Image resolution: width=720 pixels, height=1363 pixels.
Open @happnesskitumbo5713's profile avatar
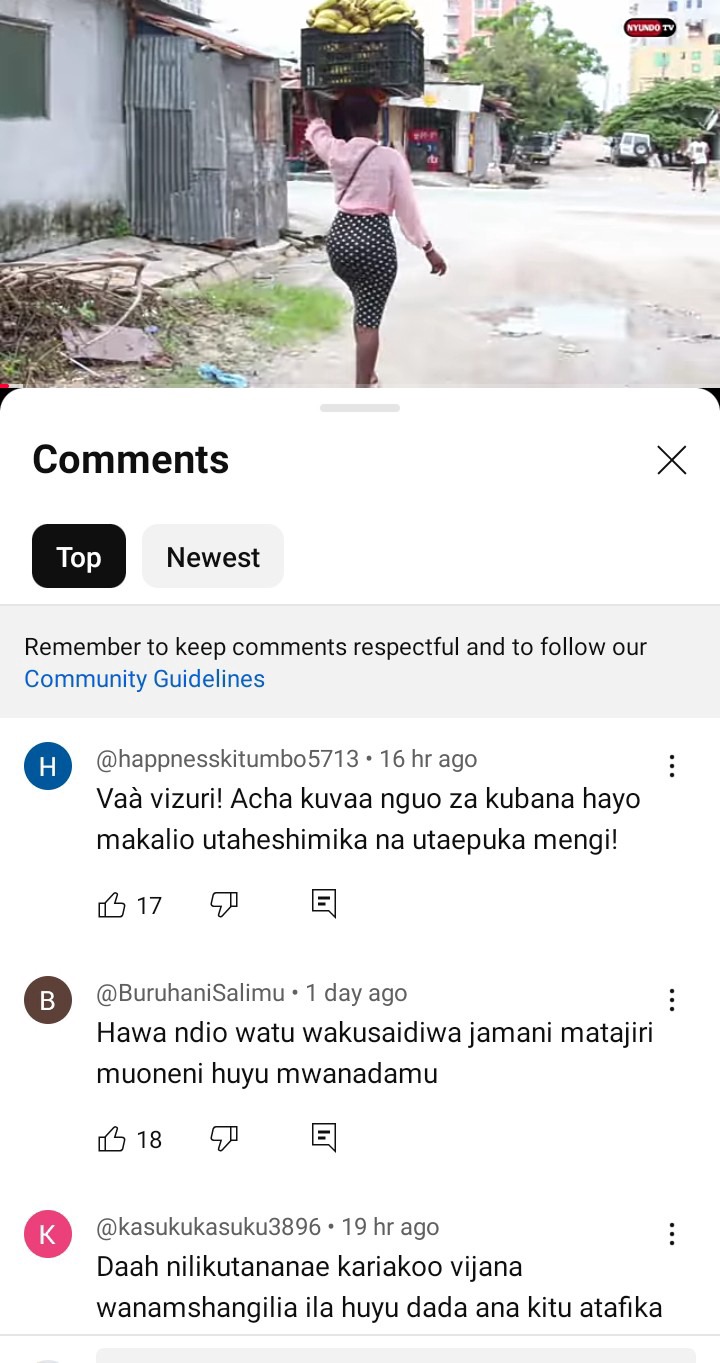tap(48, 767)
